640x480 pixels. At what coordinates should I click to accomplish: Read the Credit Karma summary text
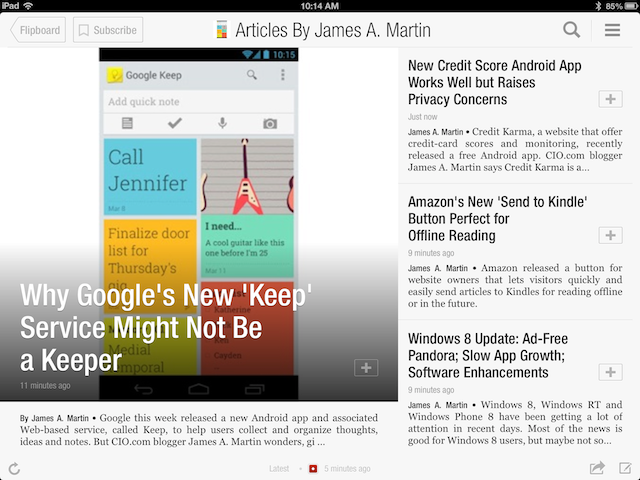coord(515,149)
